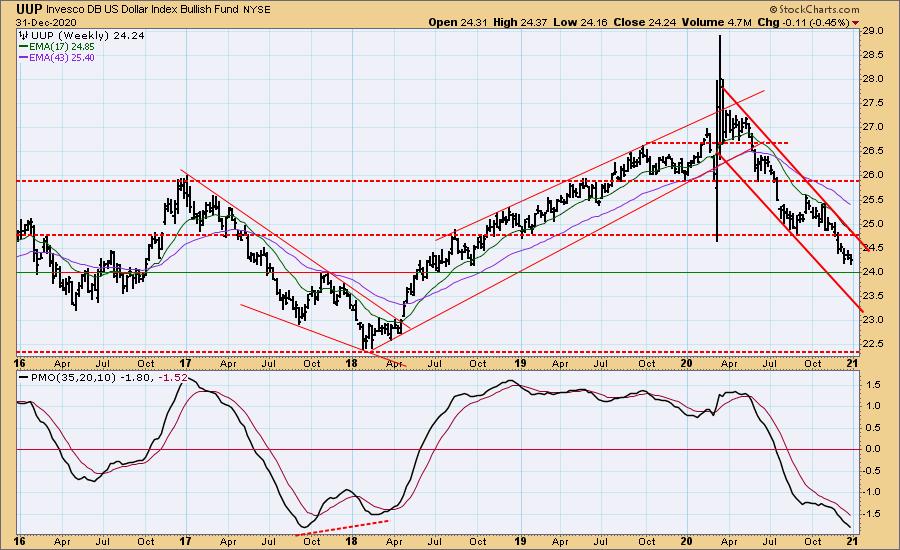Click the 28.0 price axis label

coord(872,79)
